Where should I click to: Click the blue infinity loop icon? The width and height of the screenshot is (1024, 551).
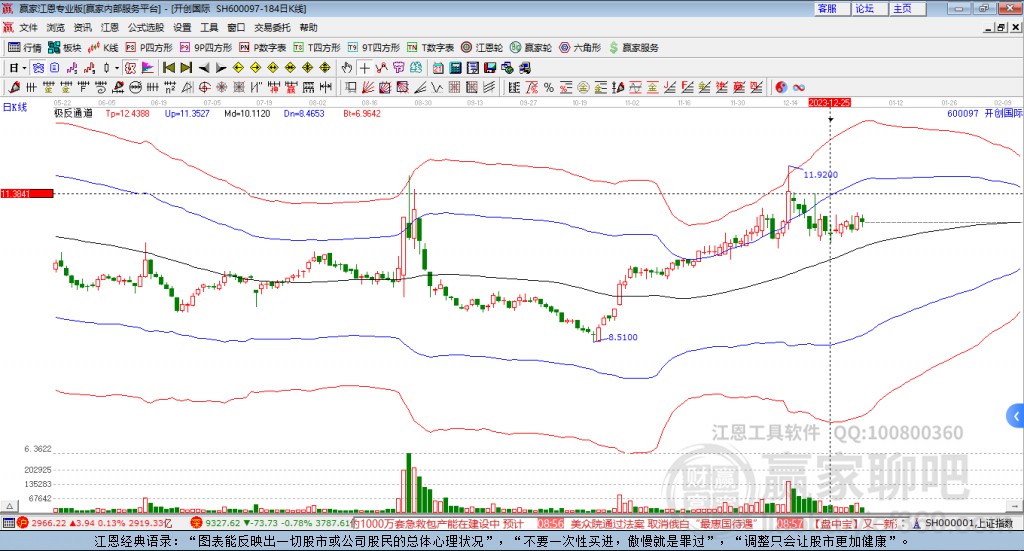799,87
